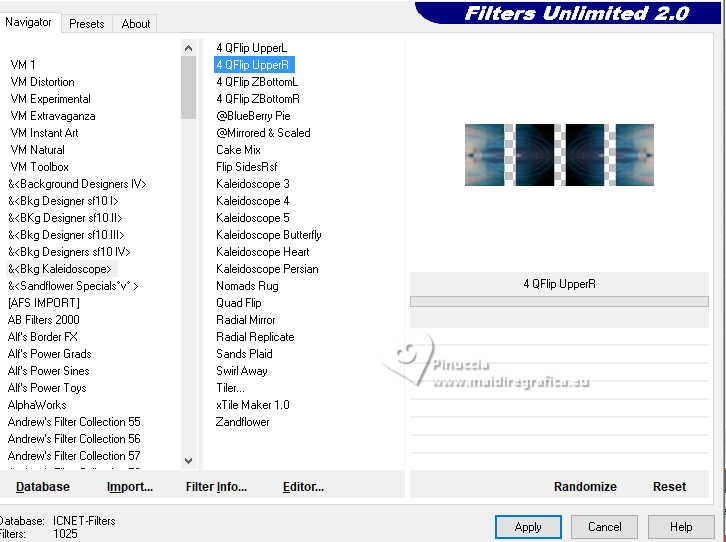This screenshot has height=542, width=726.
Task: Select the Navigator tab
Action: [x=29, y=22]
